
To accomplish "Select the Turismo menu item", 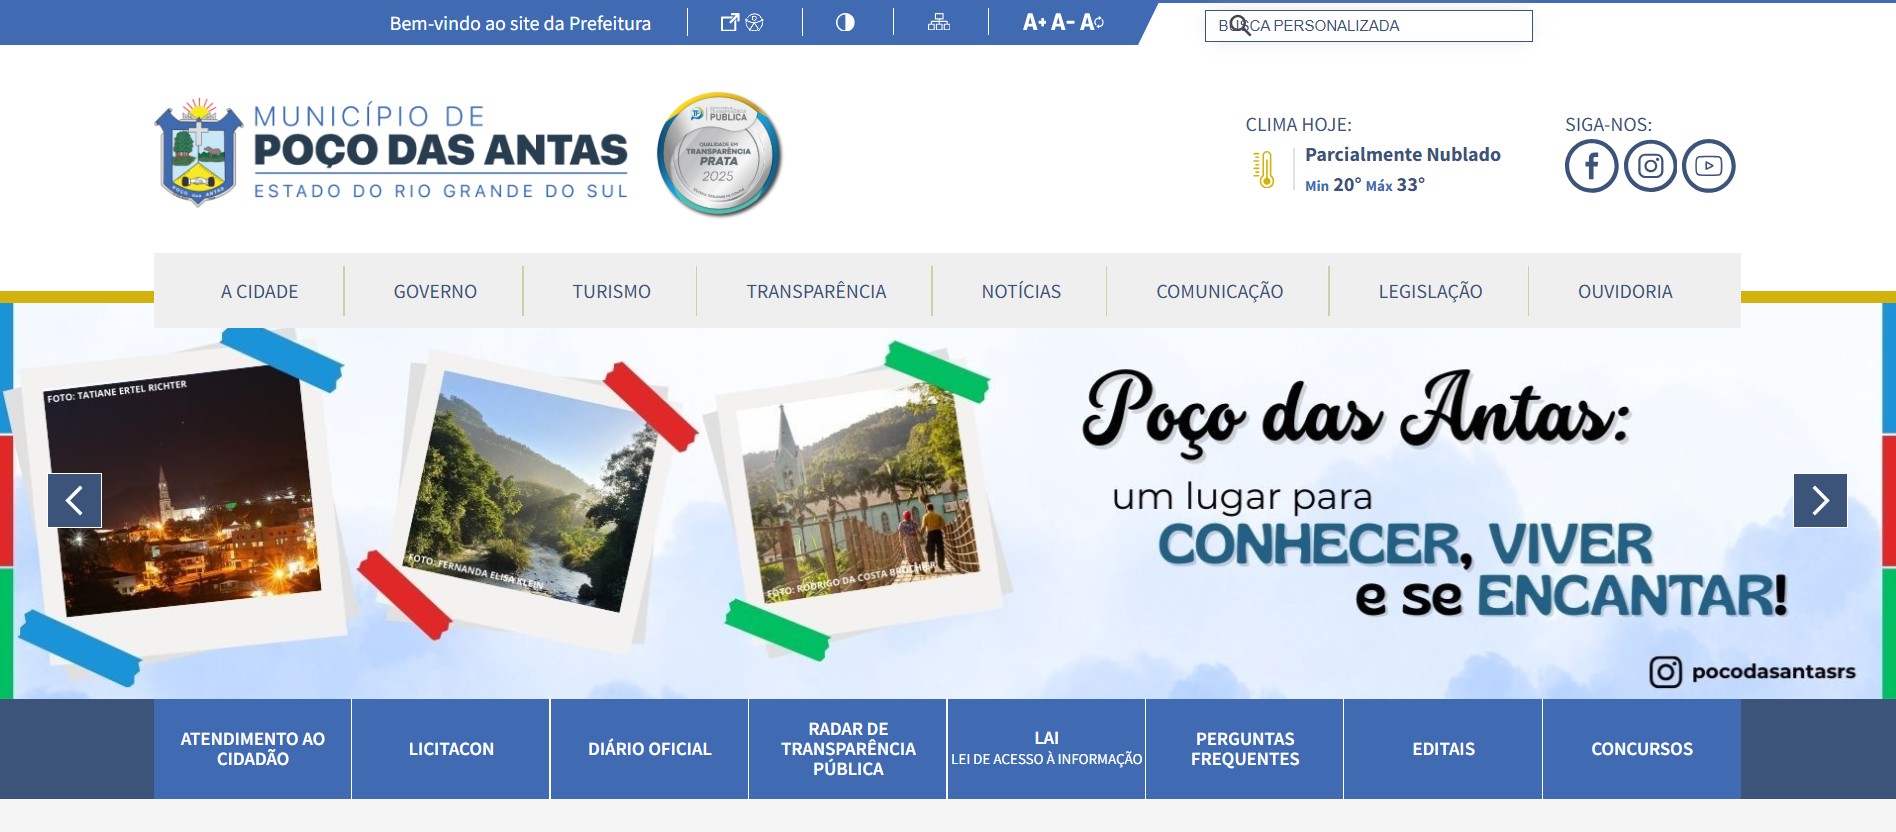I will coord(611,292).
